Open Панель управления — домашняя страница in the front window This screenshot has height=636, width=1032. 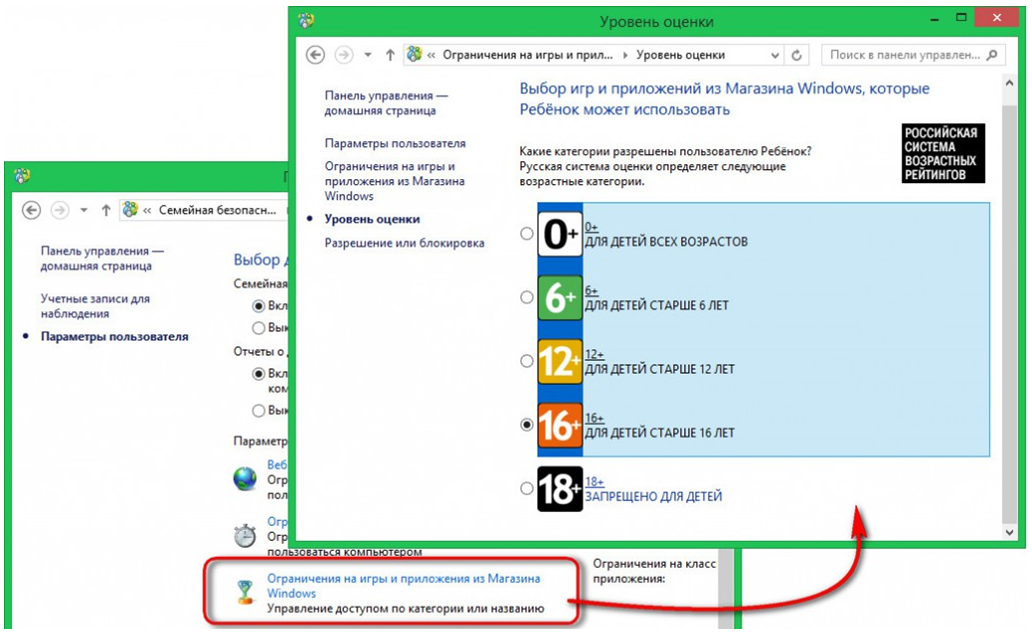pyautogui.click(x=386, y=103)
